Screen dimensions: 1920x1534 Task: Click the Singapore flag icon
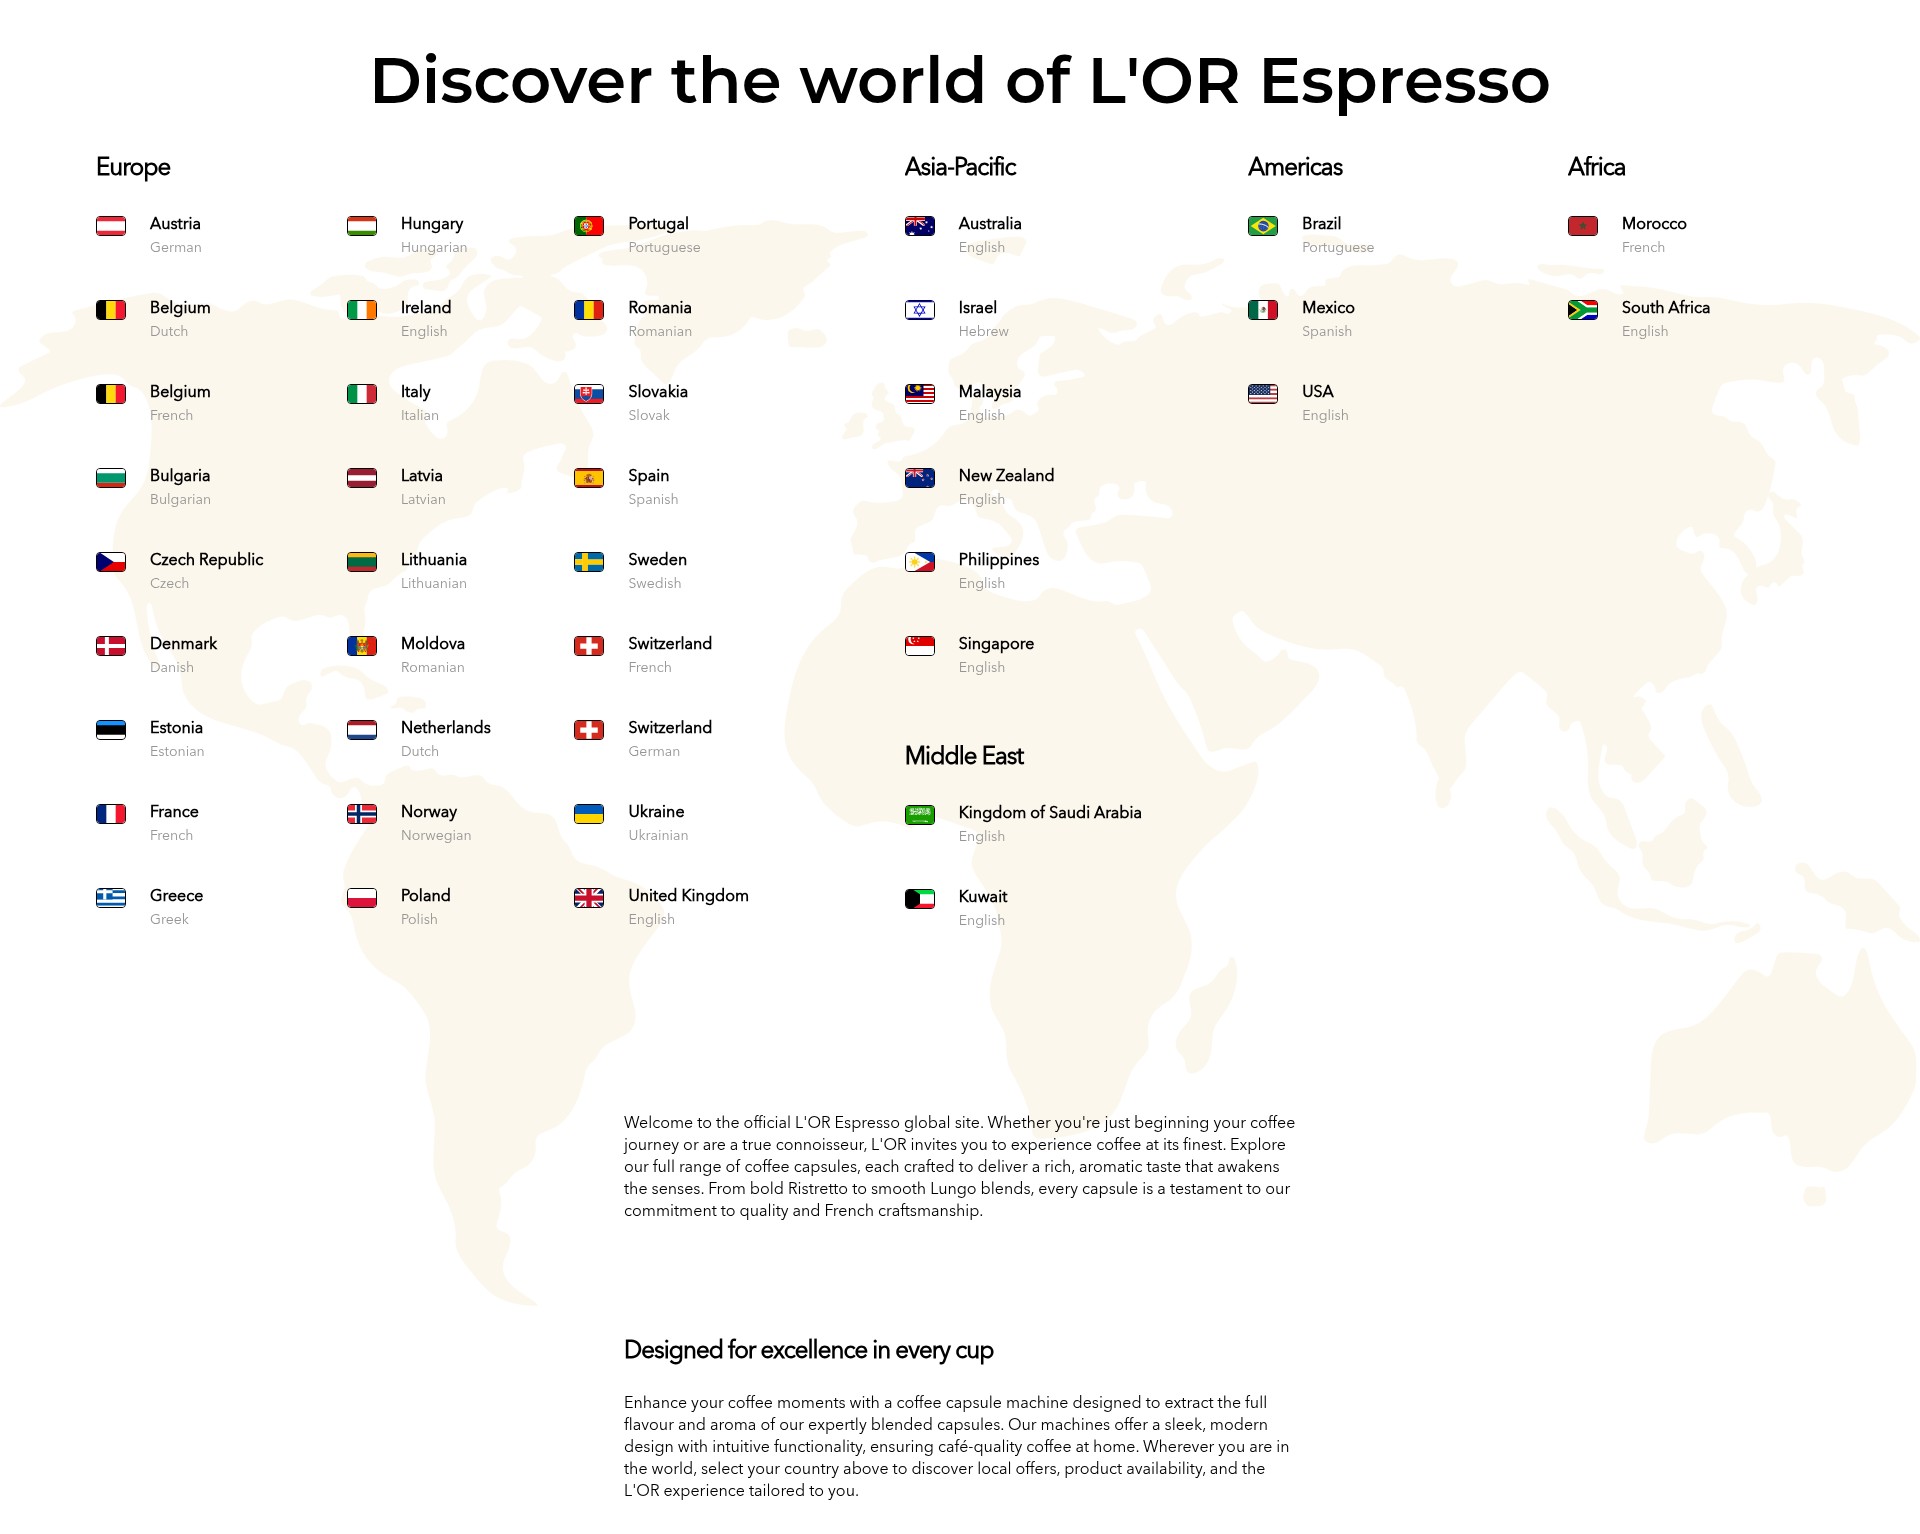920,646
